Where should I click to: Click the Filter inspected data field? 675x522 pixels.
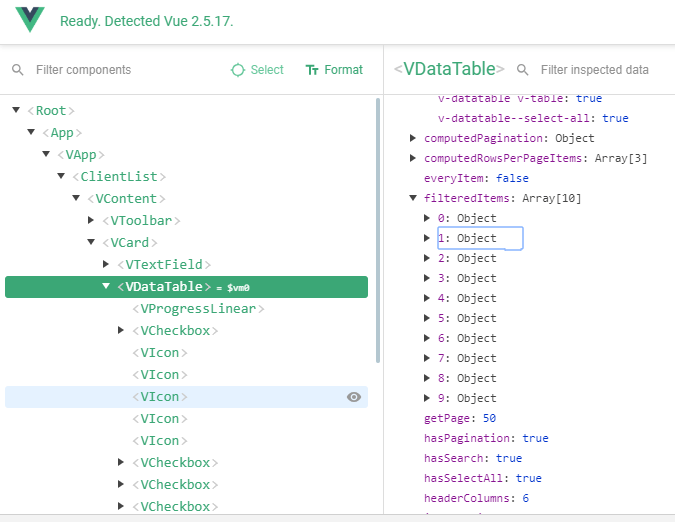point(595,70)
